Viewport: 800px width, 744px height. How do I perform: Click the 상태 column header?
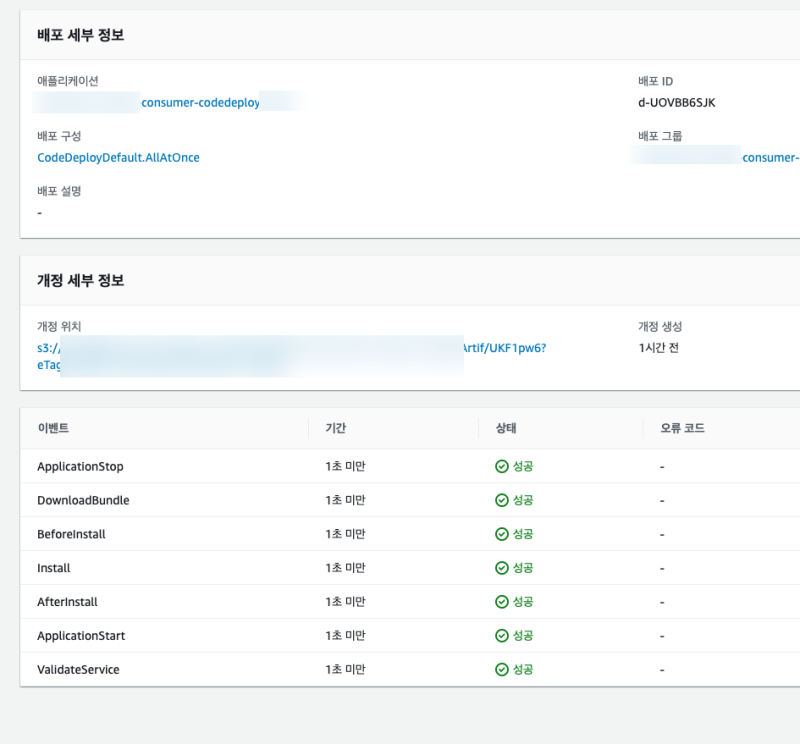pos(506,428)
